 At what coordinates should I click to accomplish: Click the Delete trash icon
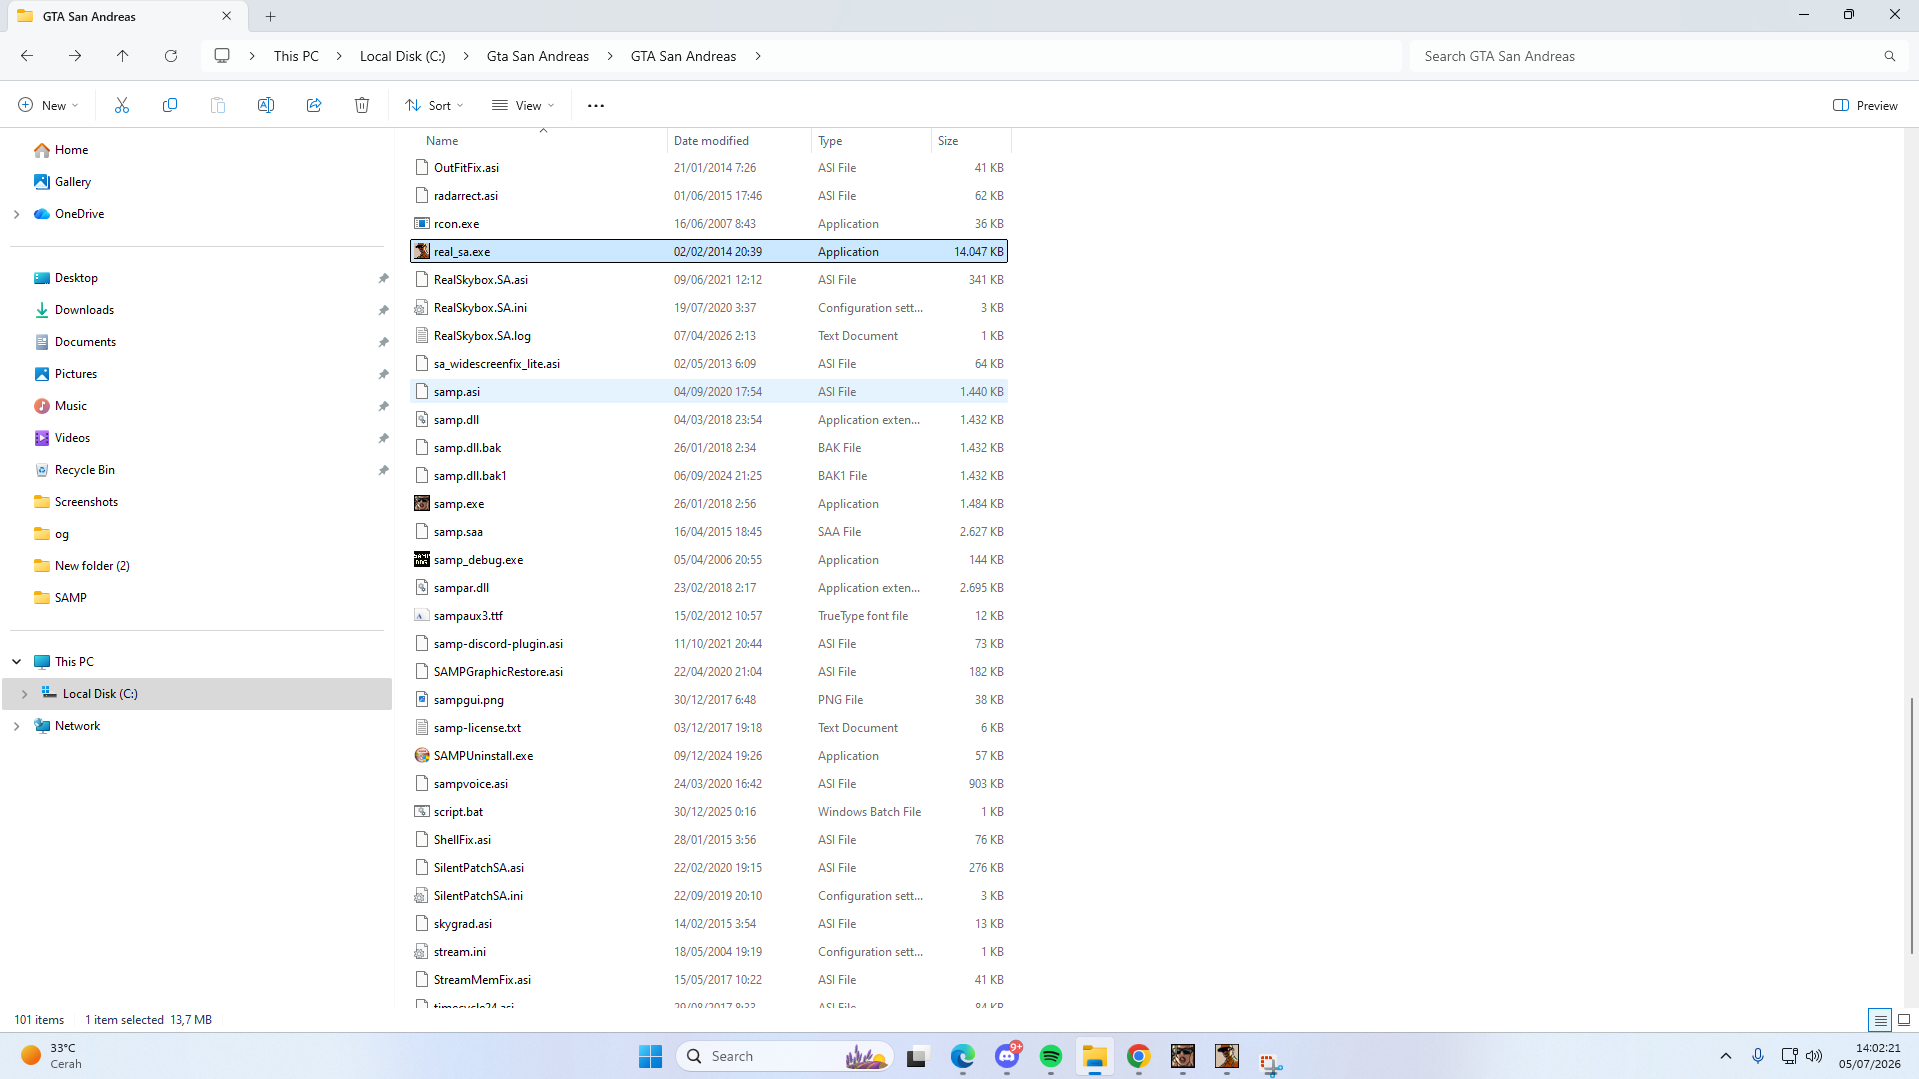tap(362, 105)
